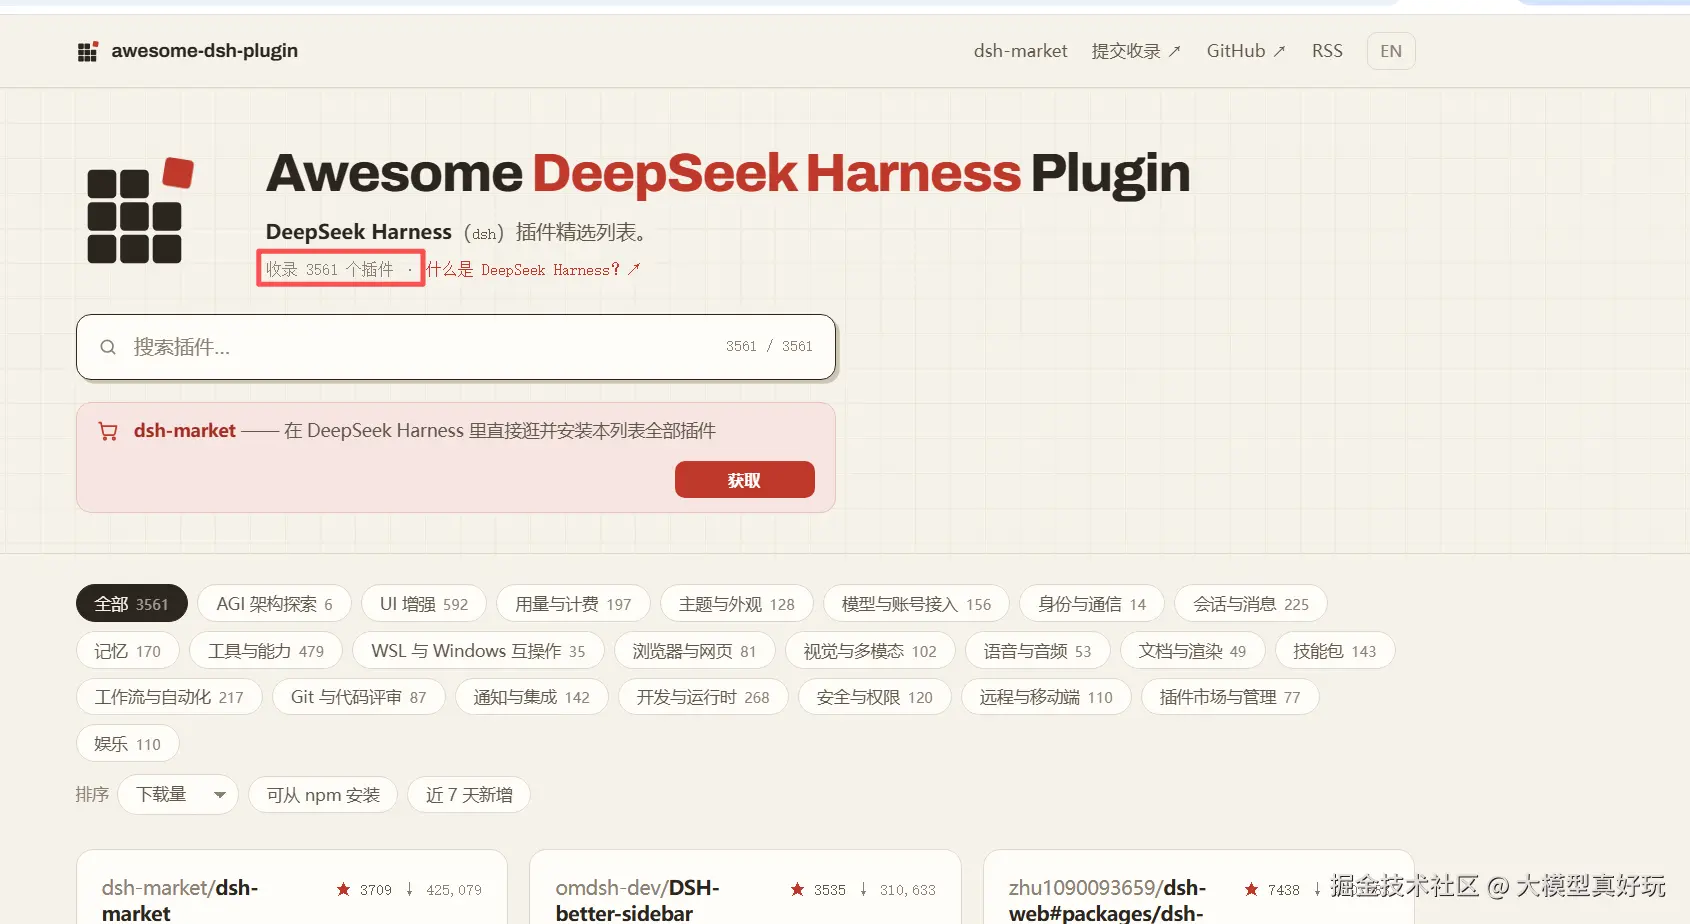Focus the 搜索插件 search field
Viewport: 1690px width, 924px height.
pos(456,347)
